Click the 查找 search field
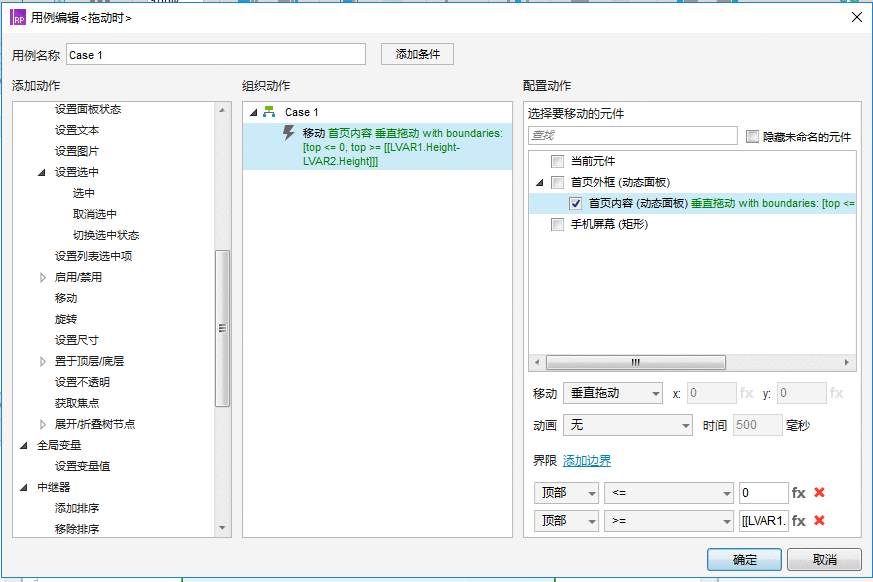873x582 pixels. pos(632,135)
